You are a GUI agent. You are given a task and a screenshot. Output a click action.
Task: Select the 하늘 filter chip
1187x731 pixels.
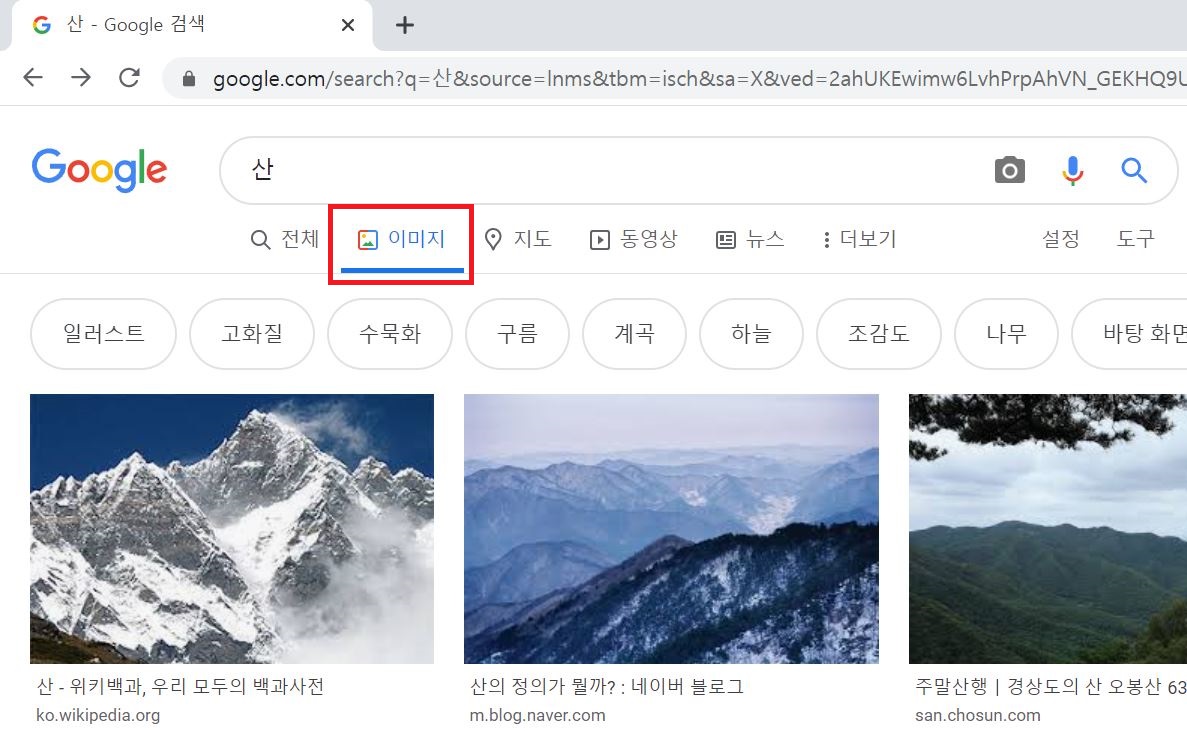pos(751,334)
